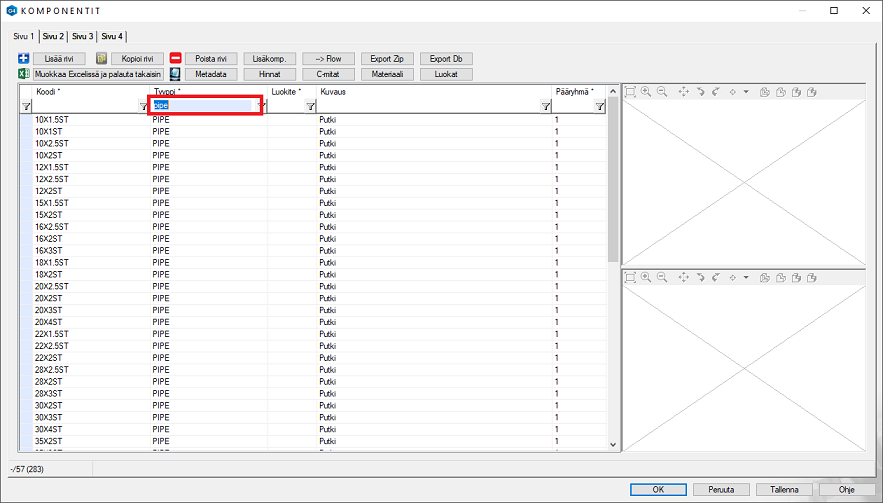This screenshot has width=883, height=503.
Task: Select the 12X2ST row in the table
Action: coord(50,191)
